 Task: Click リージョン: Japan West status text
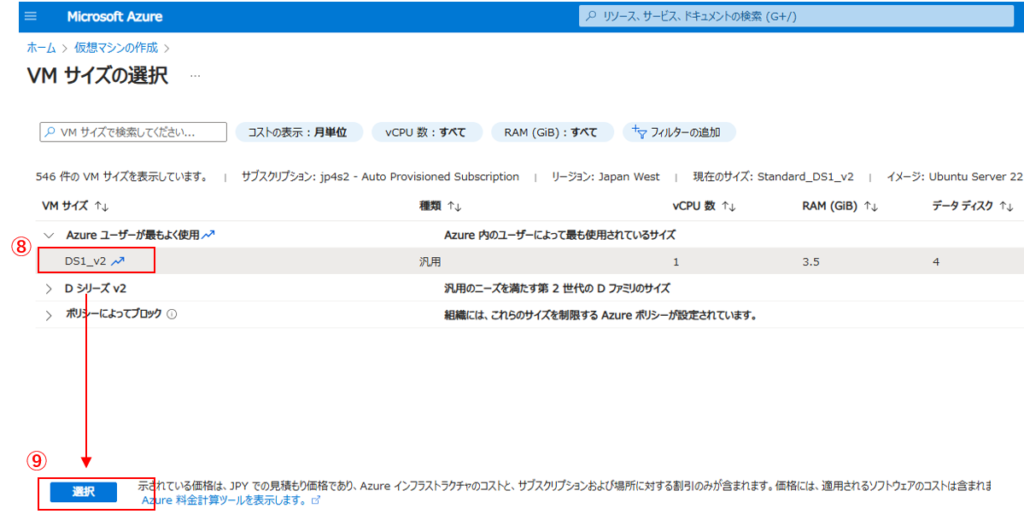(x=605, y=176)
